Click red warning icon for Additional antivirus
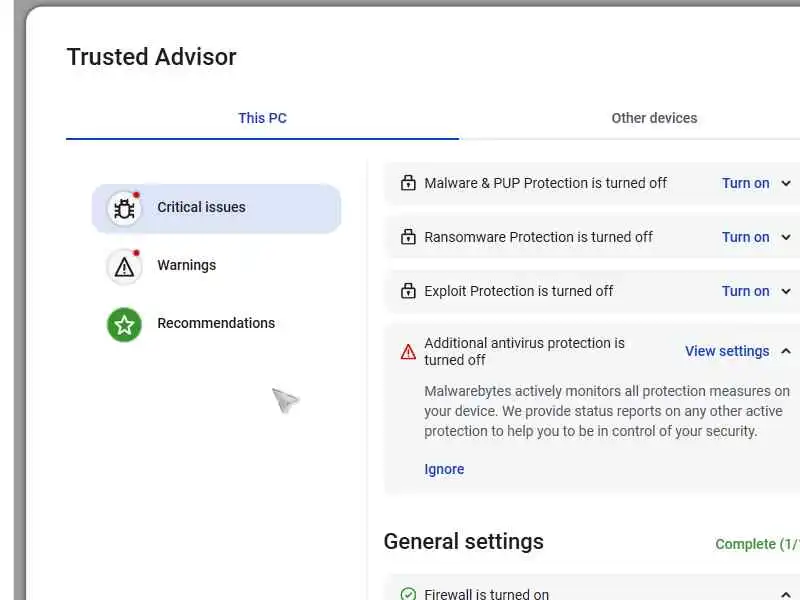The height and width of the screenshot is (600, 800). (x=408, y=351)
